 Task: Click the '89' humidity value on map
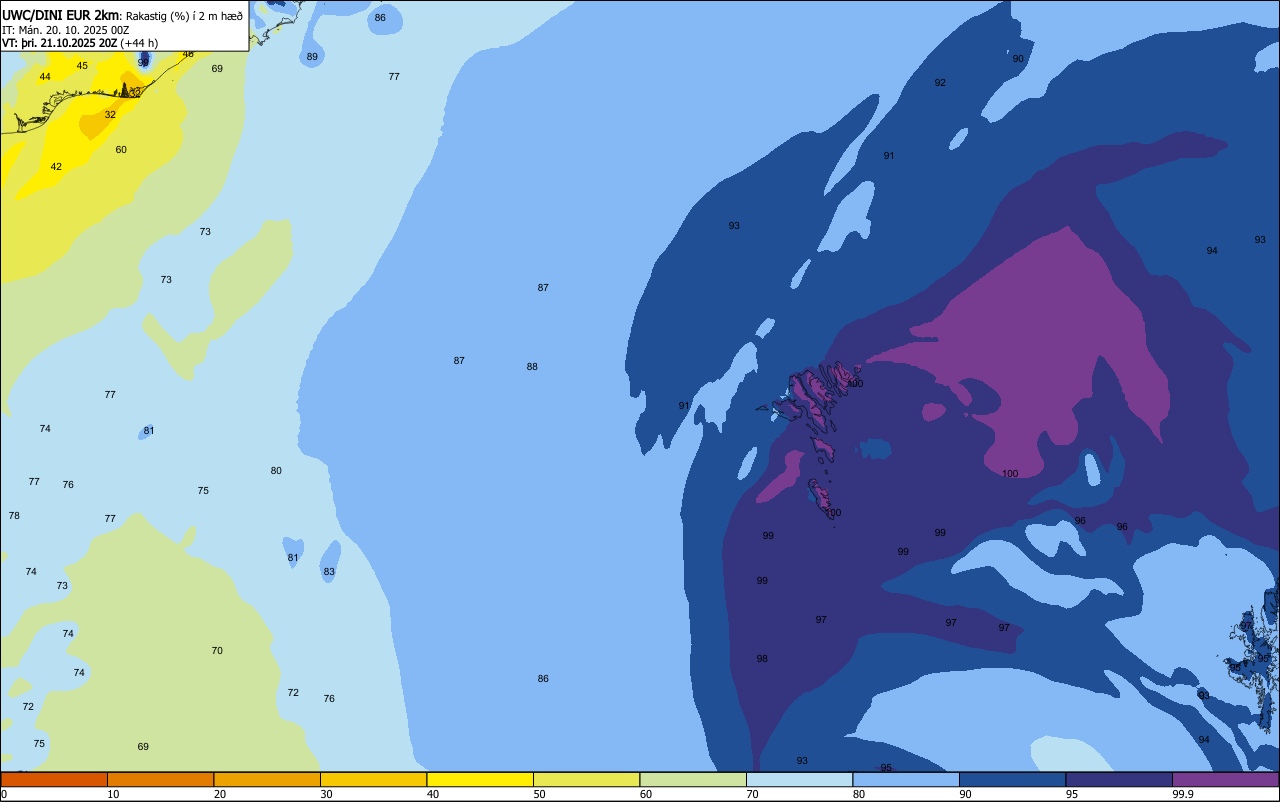pyautogui.click(x=312, y=57)
